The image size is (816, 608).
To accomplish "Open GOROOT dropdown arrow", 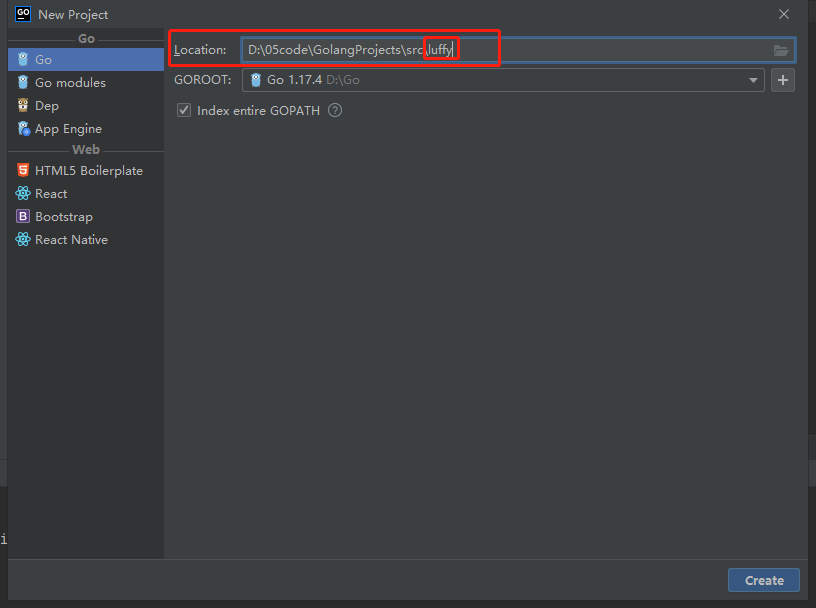I will point(753,80).
